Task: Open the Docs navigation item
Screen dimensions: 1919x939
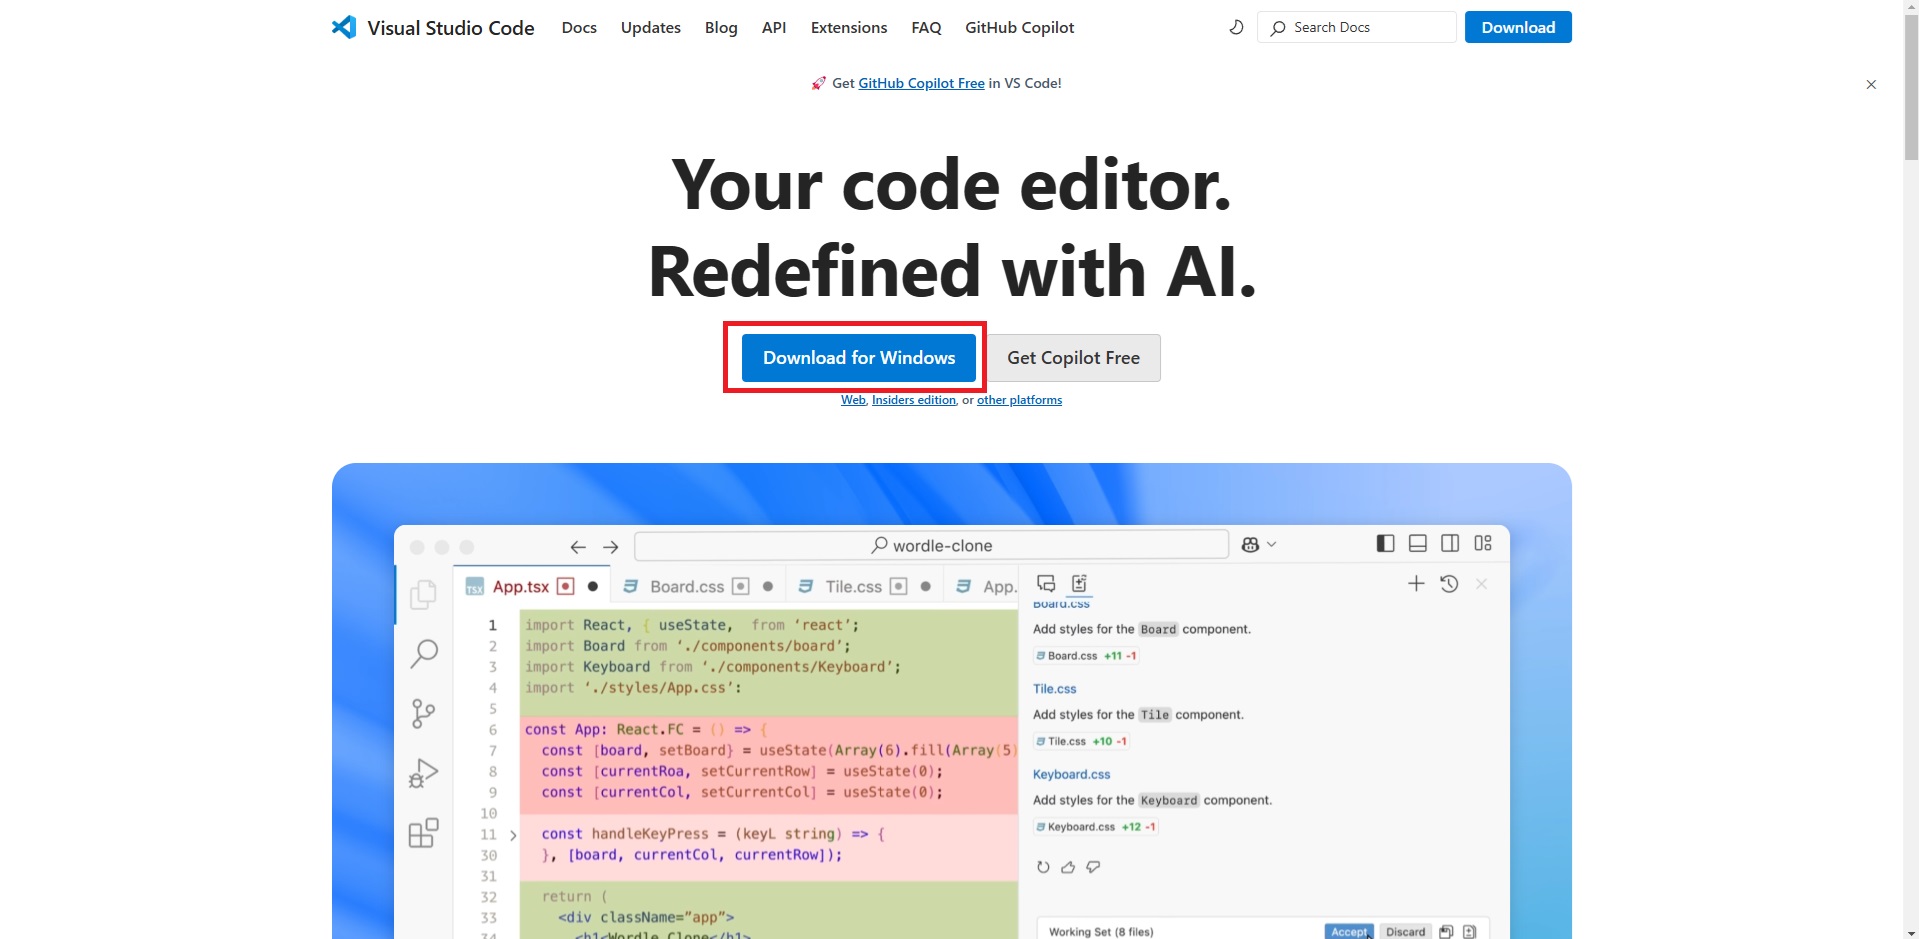Action: [579, 27]
